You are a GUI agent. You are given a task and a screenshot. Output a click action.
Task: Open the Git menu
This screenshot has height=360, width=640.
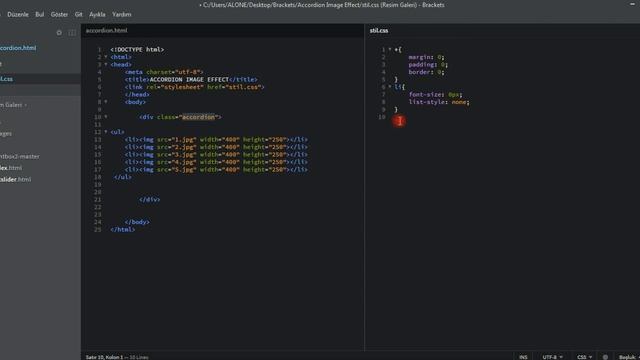pos(78,14)
